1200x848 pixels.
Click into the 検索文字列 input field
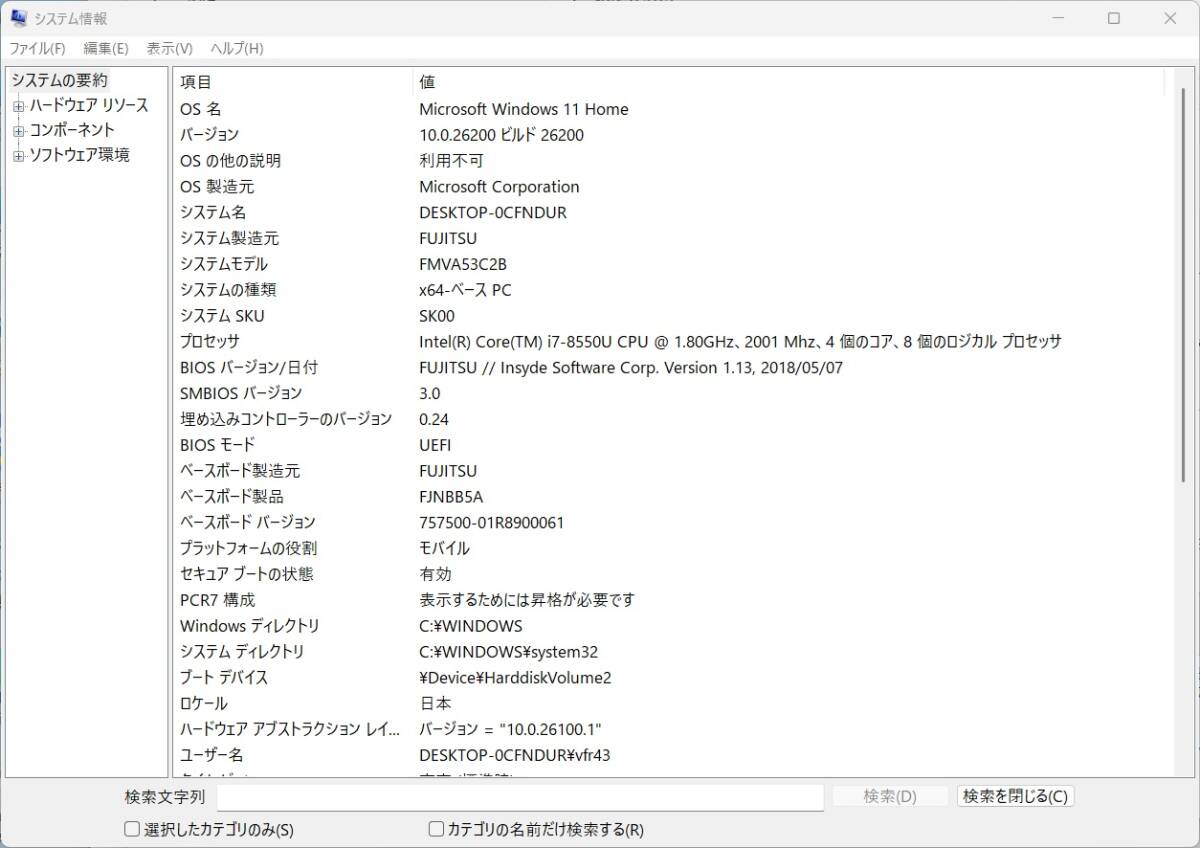520,797
